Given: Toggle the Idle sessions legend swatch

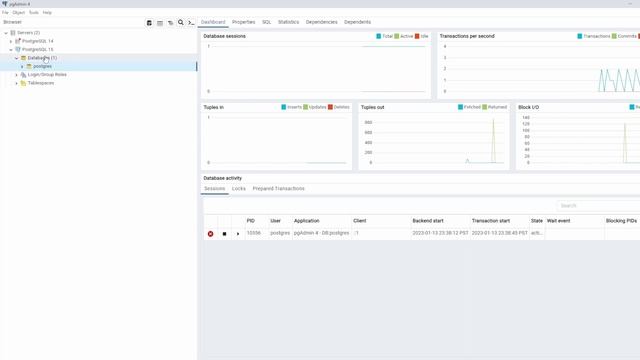Looking at the screenshot, I should [417, 36].
